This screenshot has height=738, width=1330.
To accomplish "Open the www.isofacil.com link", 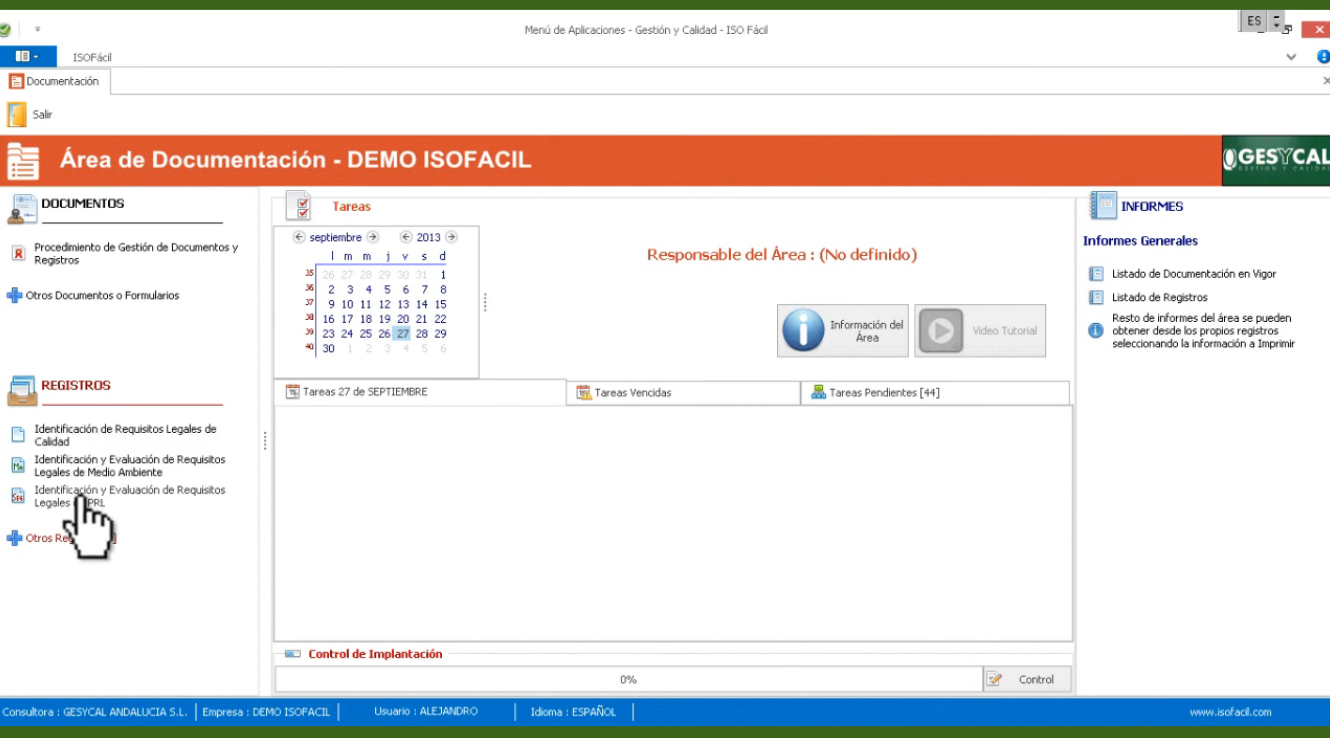I will pyautogui.click(x=1230, y=712).
